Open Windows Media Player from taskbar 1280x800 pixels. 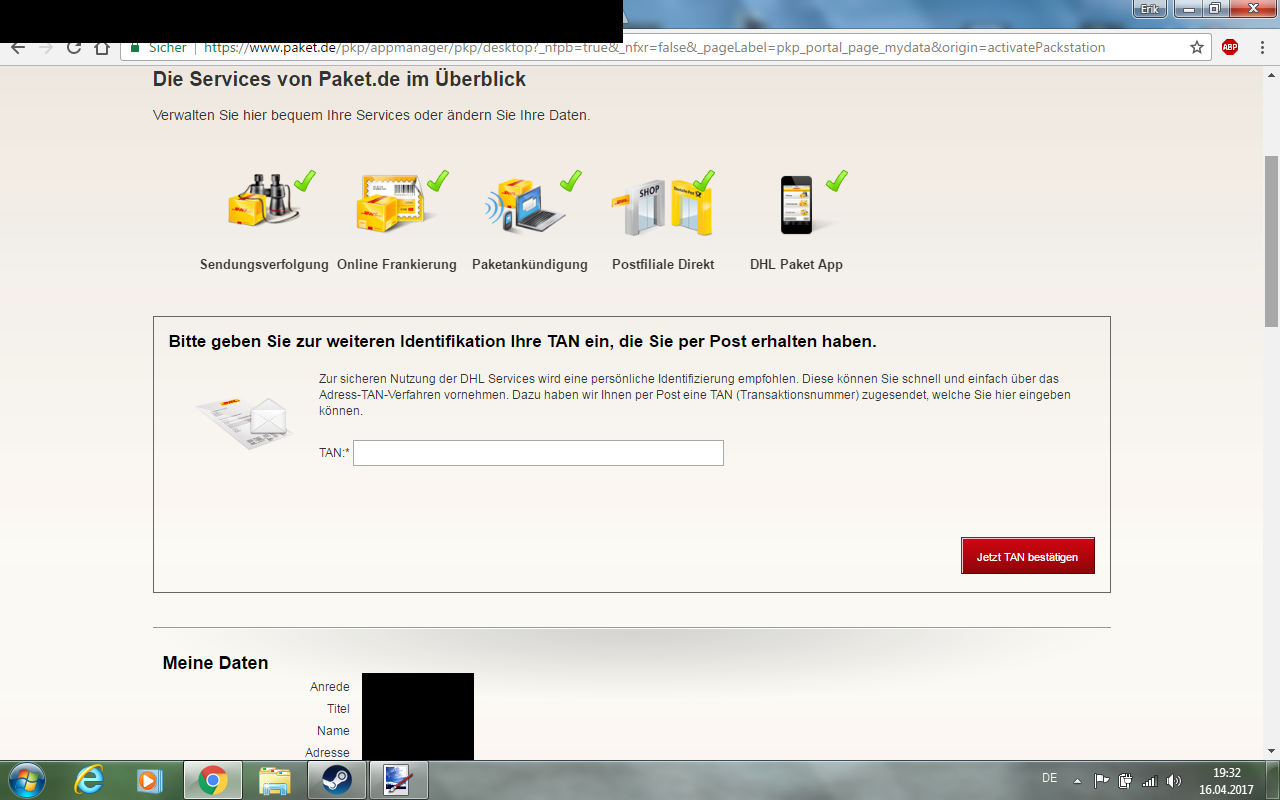point(149,780)
